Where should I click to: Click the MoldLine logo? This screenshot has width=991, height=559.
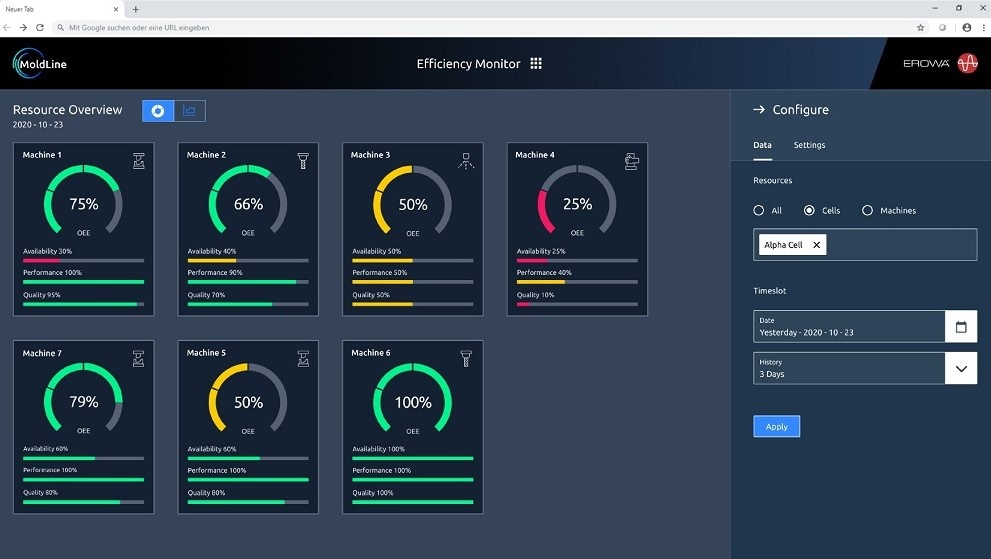coord(40,64)
